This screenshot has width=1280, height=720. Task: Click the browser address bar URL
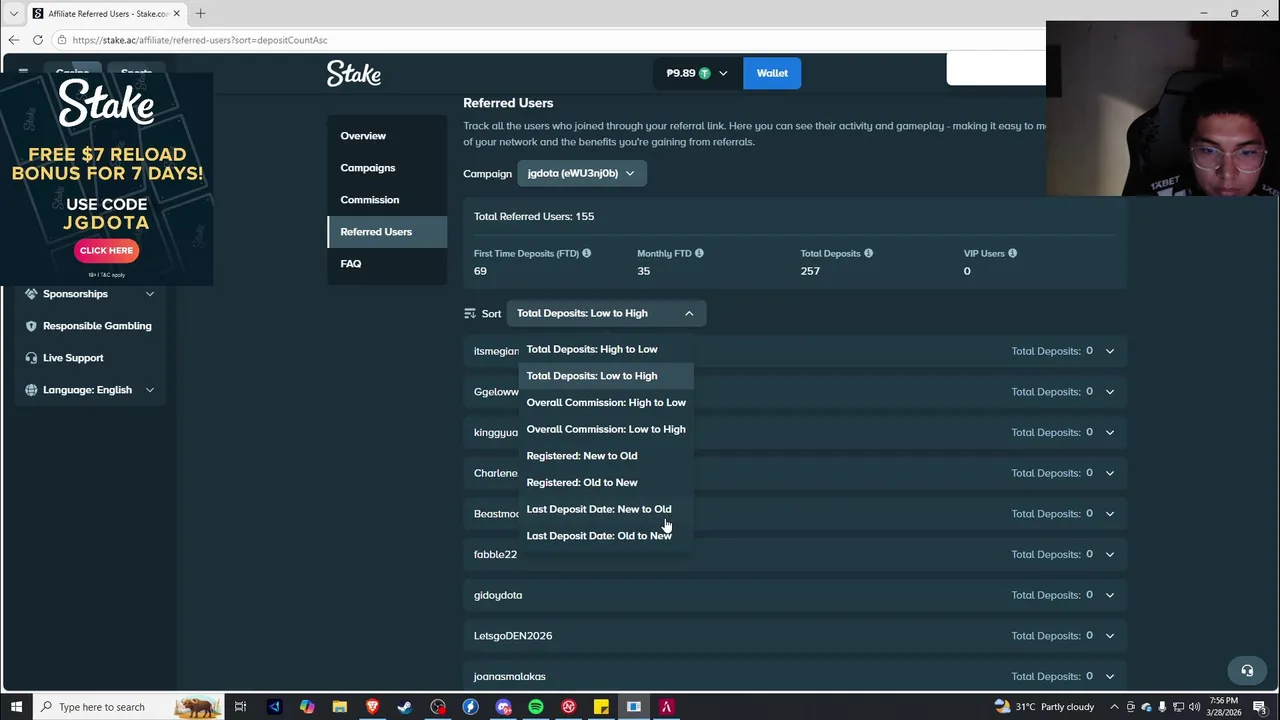coord(200,40)
